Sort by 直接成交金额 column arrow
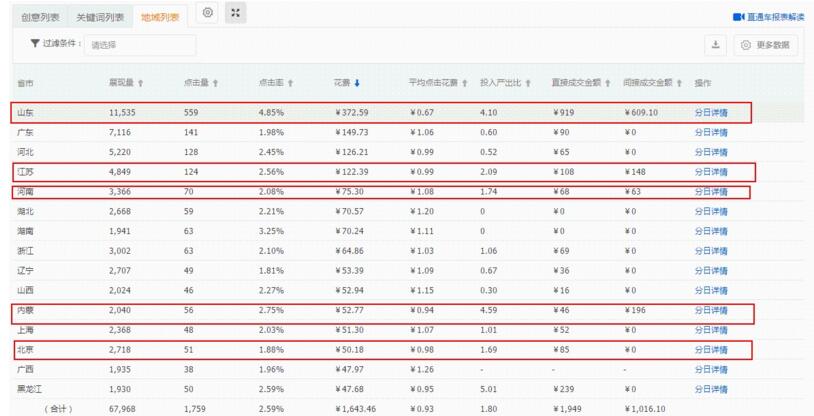814x416 pixels. tap(607, 83)
